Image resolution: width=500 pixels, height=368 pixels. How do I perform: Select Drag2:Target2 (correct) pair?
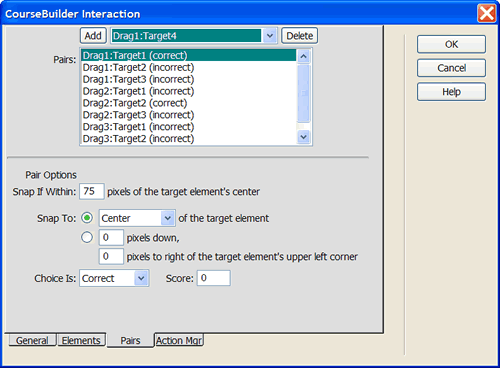pos(189,103)
